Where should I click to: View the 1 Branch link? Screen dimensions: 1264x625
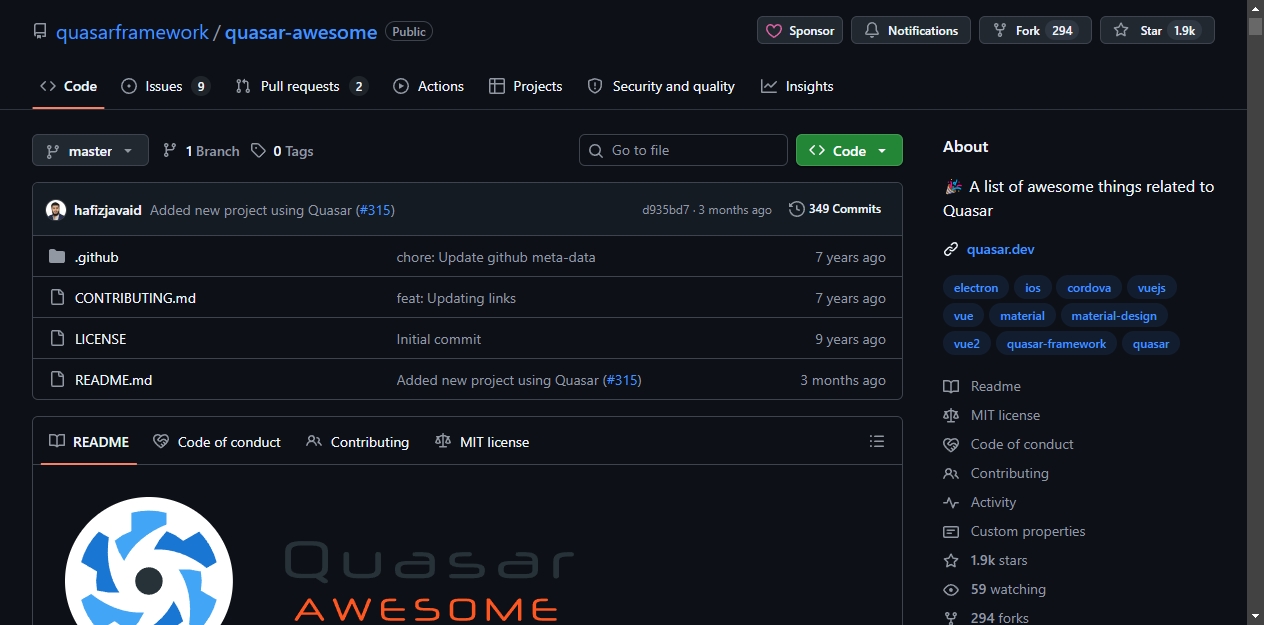(x=201, y=151)
